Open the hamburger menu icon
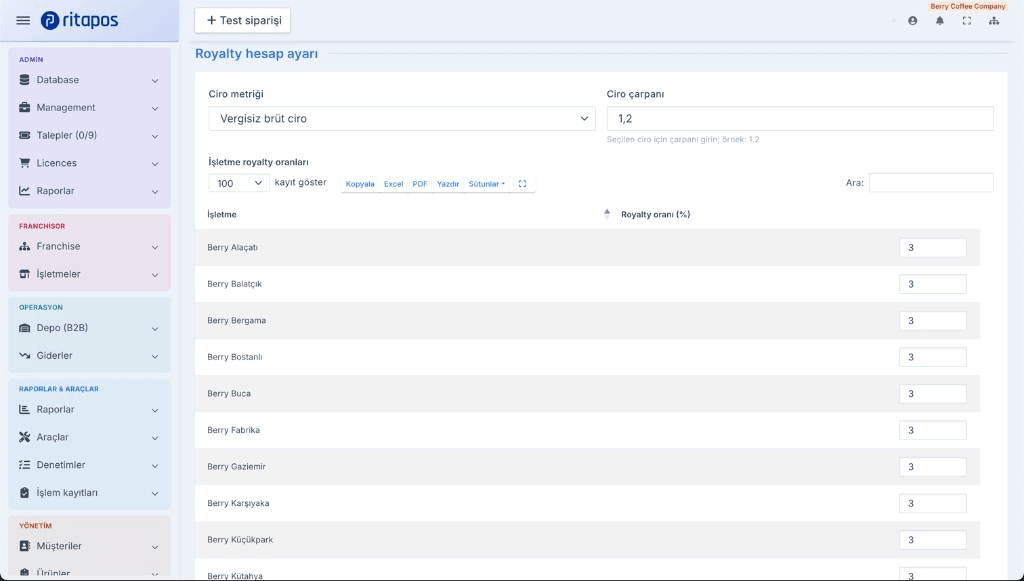Image resolution: width=1024 pixels, height=581 pixels. tap(23, 20)
